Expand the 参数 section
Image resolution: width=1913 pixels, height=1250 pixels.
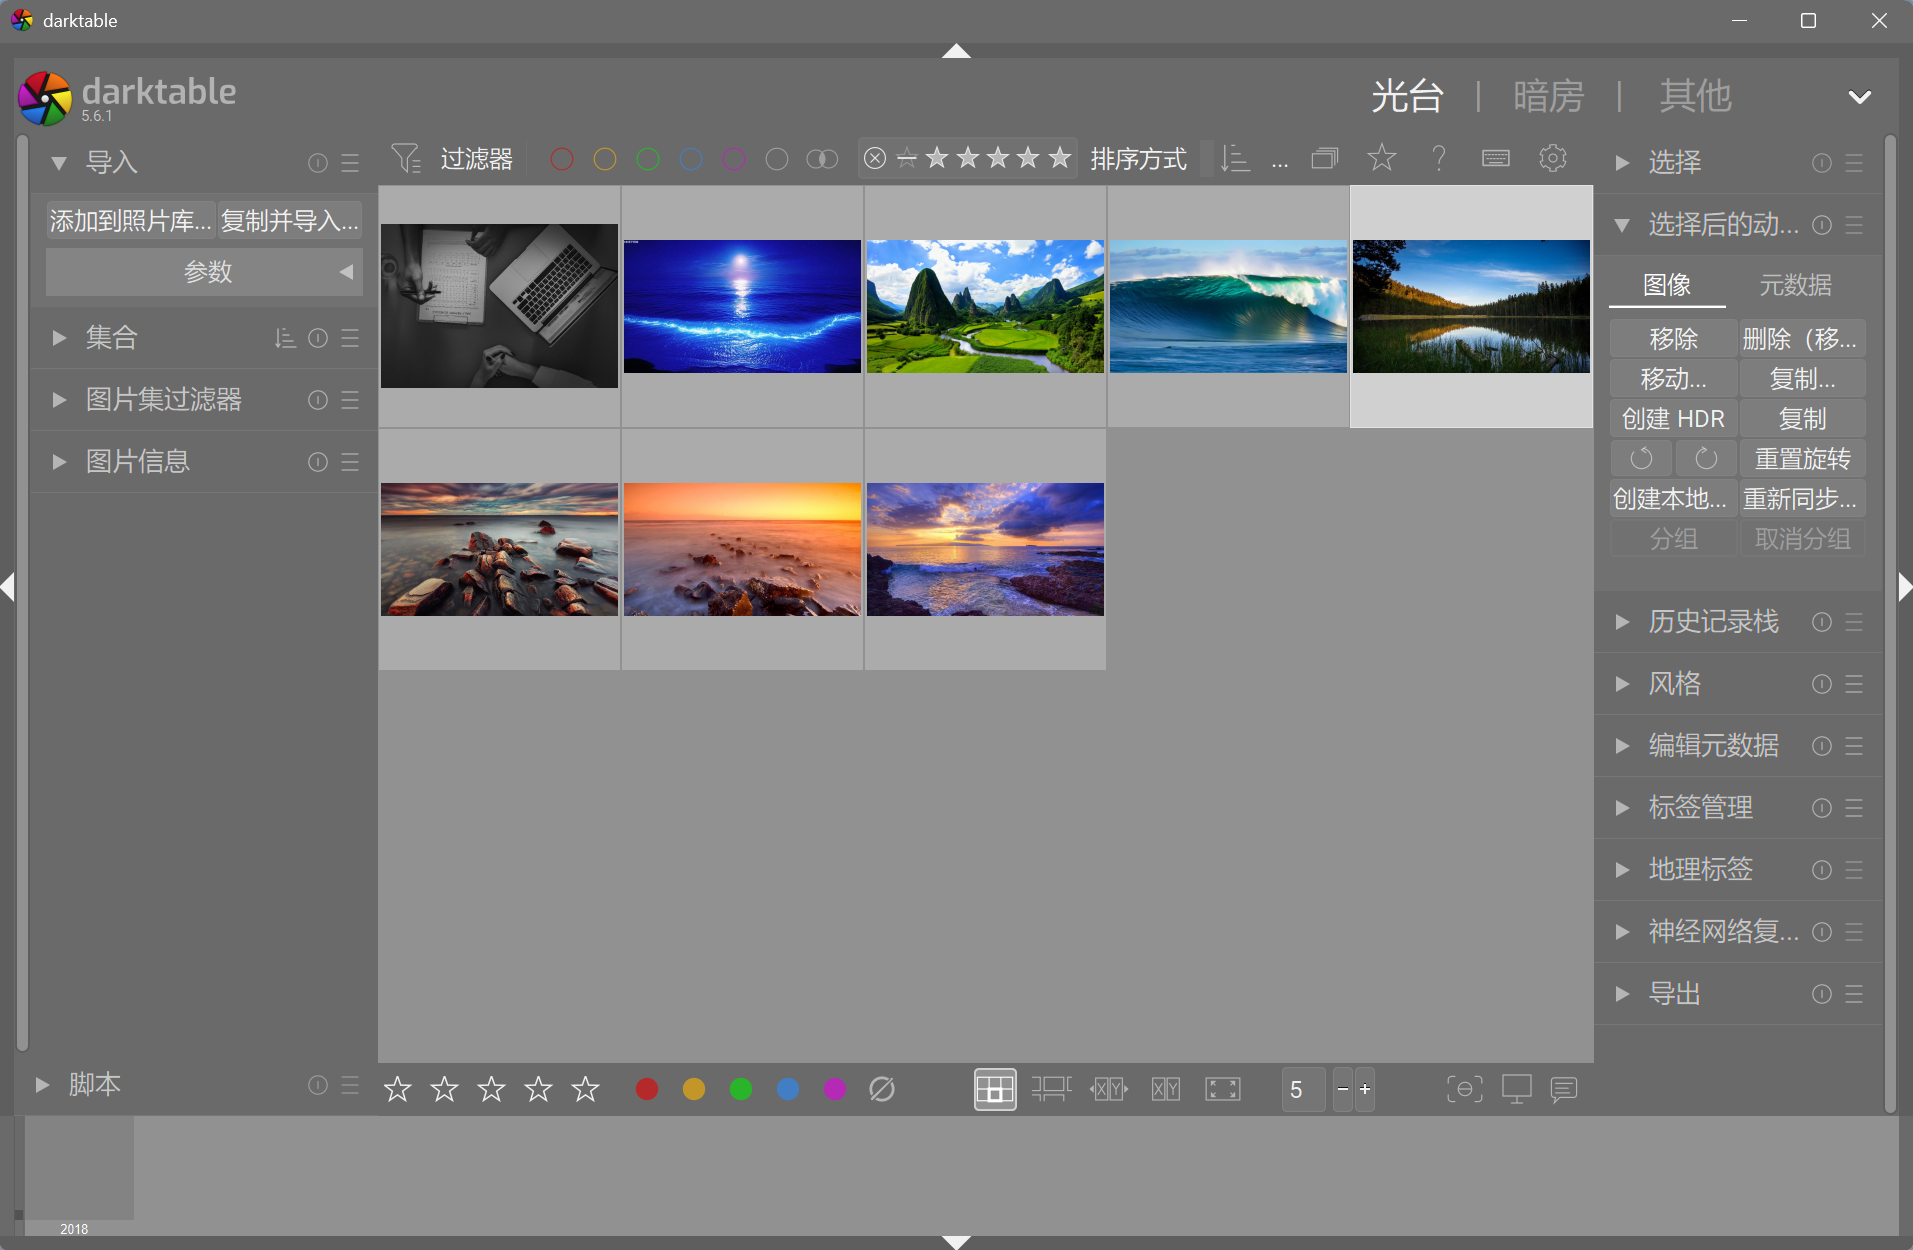[x=204, y=272]
